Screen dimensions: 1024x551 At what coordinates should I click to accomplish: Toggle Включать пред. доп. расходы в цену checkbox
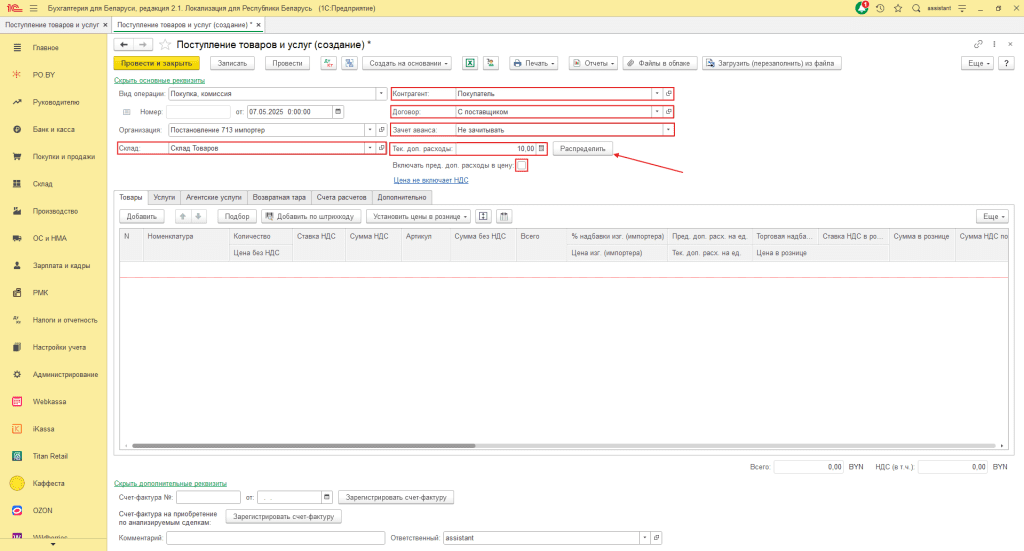click(521, 166)
